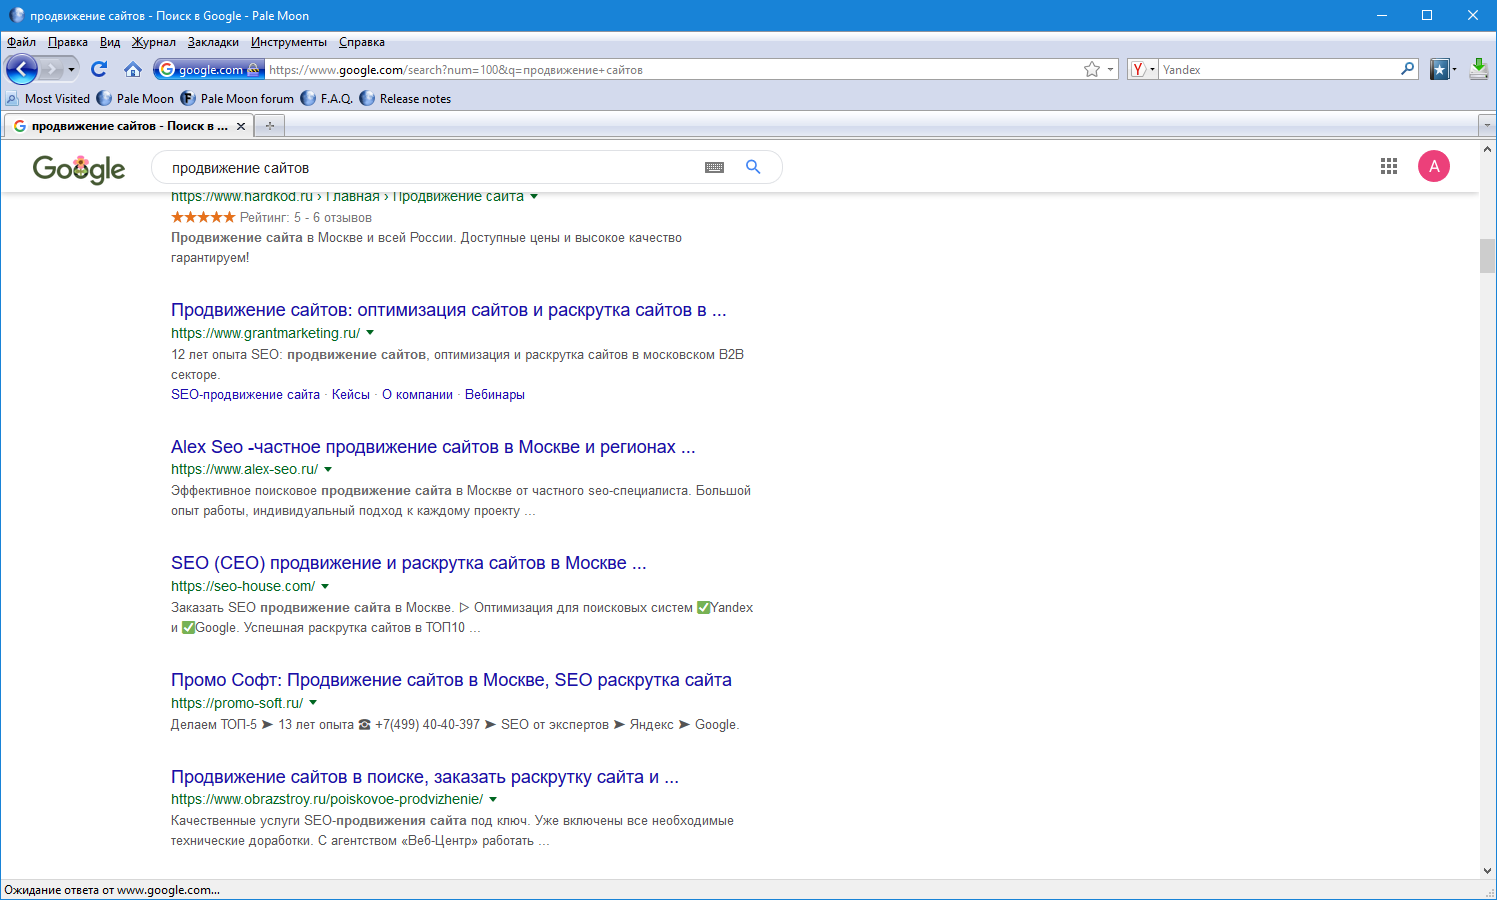This screenshot has width=1497, height=900.
Task: Open the Alex Seo result title
Action: pos(433,447)
